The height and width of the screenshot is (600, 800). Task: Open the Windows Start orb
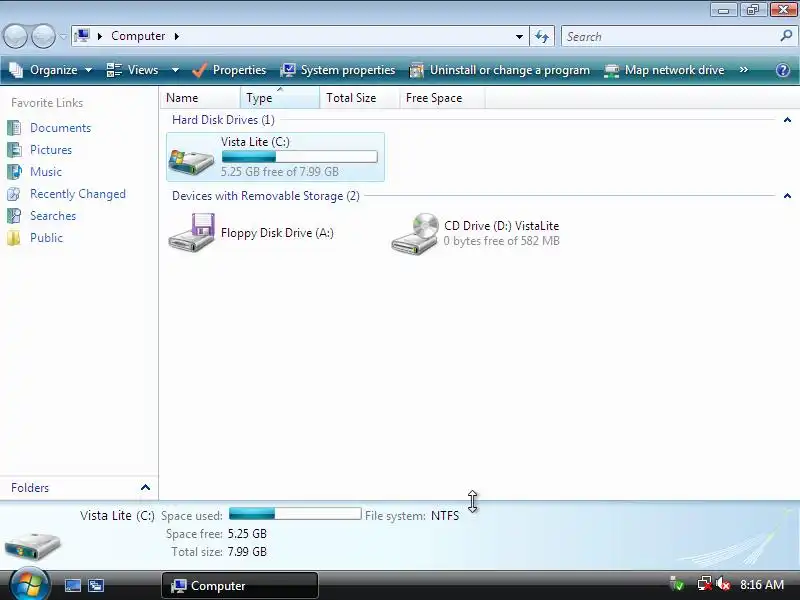(29, 585)
